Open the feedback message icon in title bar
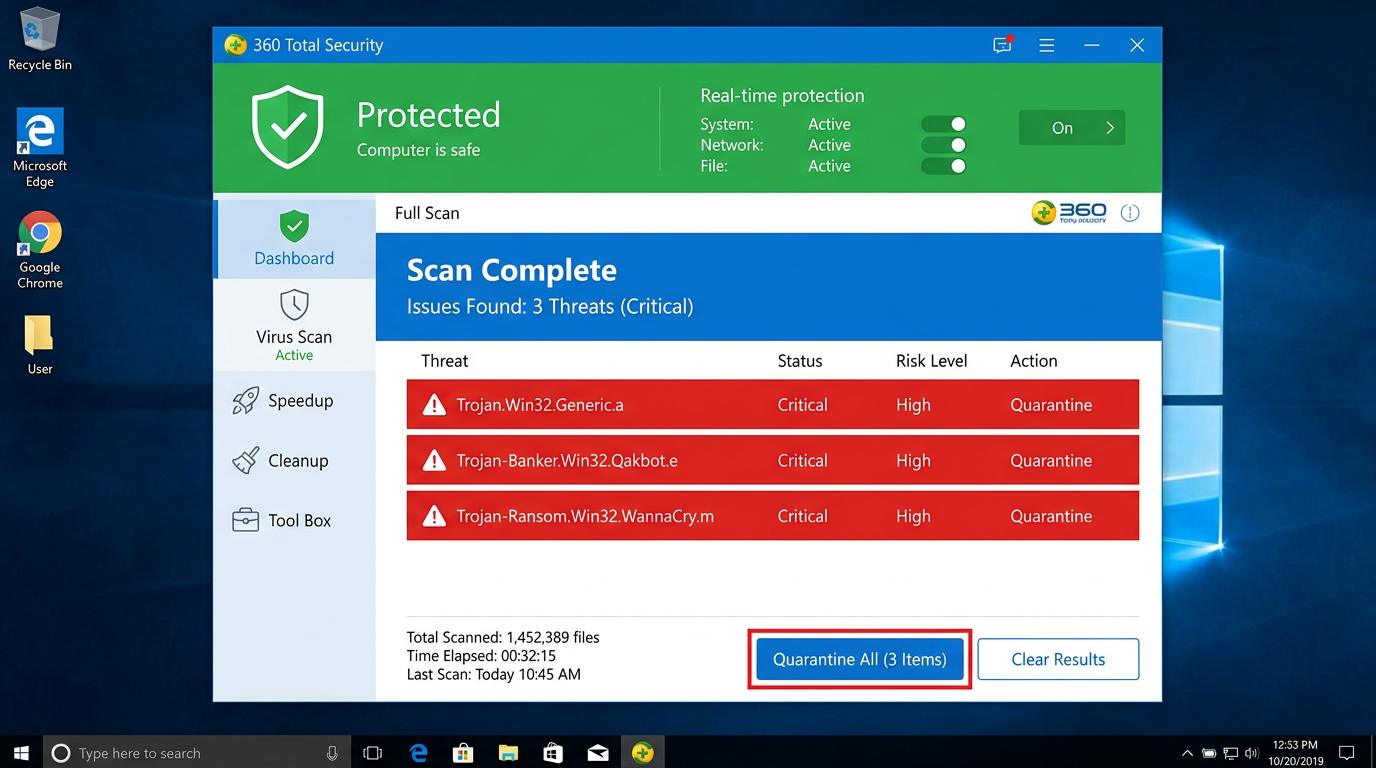1376x768 pixels. [x=1002, y=45]
